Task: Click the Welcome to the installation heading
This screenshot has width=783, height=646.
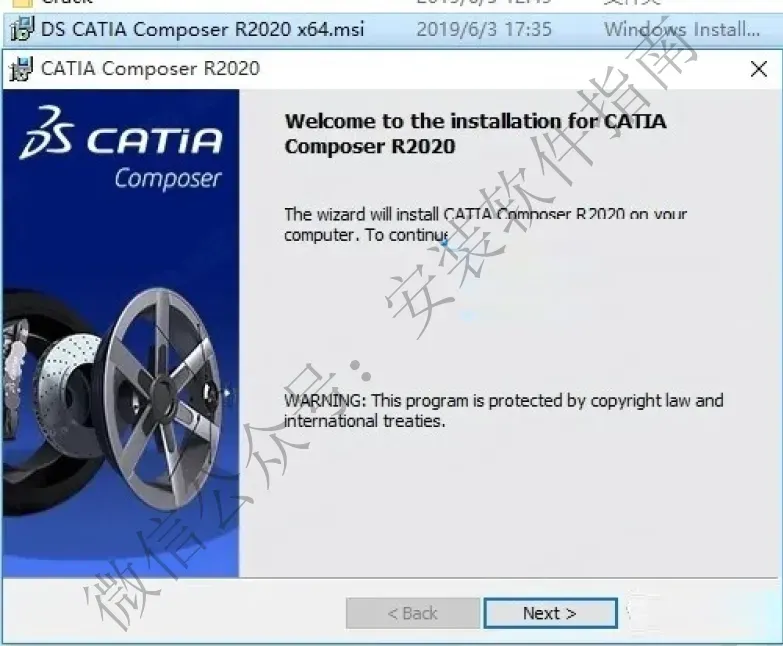Action: (x=475, y=133)
